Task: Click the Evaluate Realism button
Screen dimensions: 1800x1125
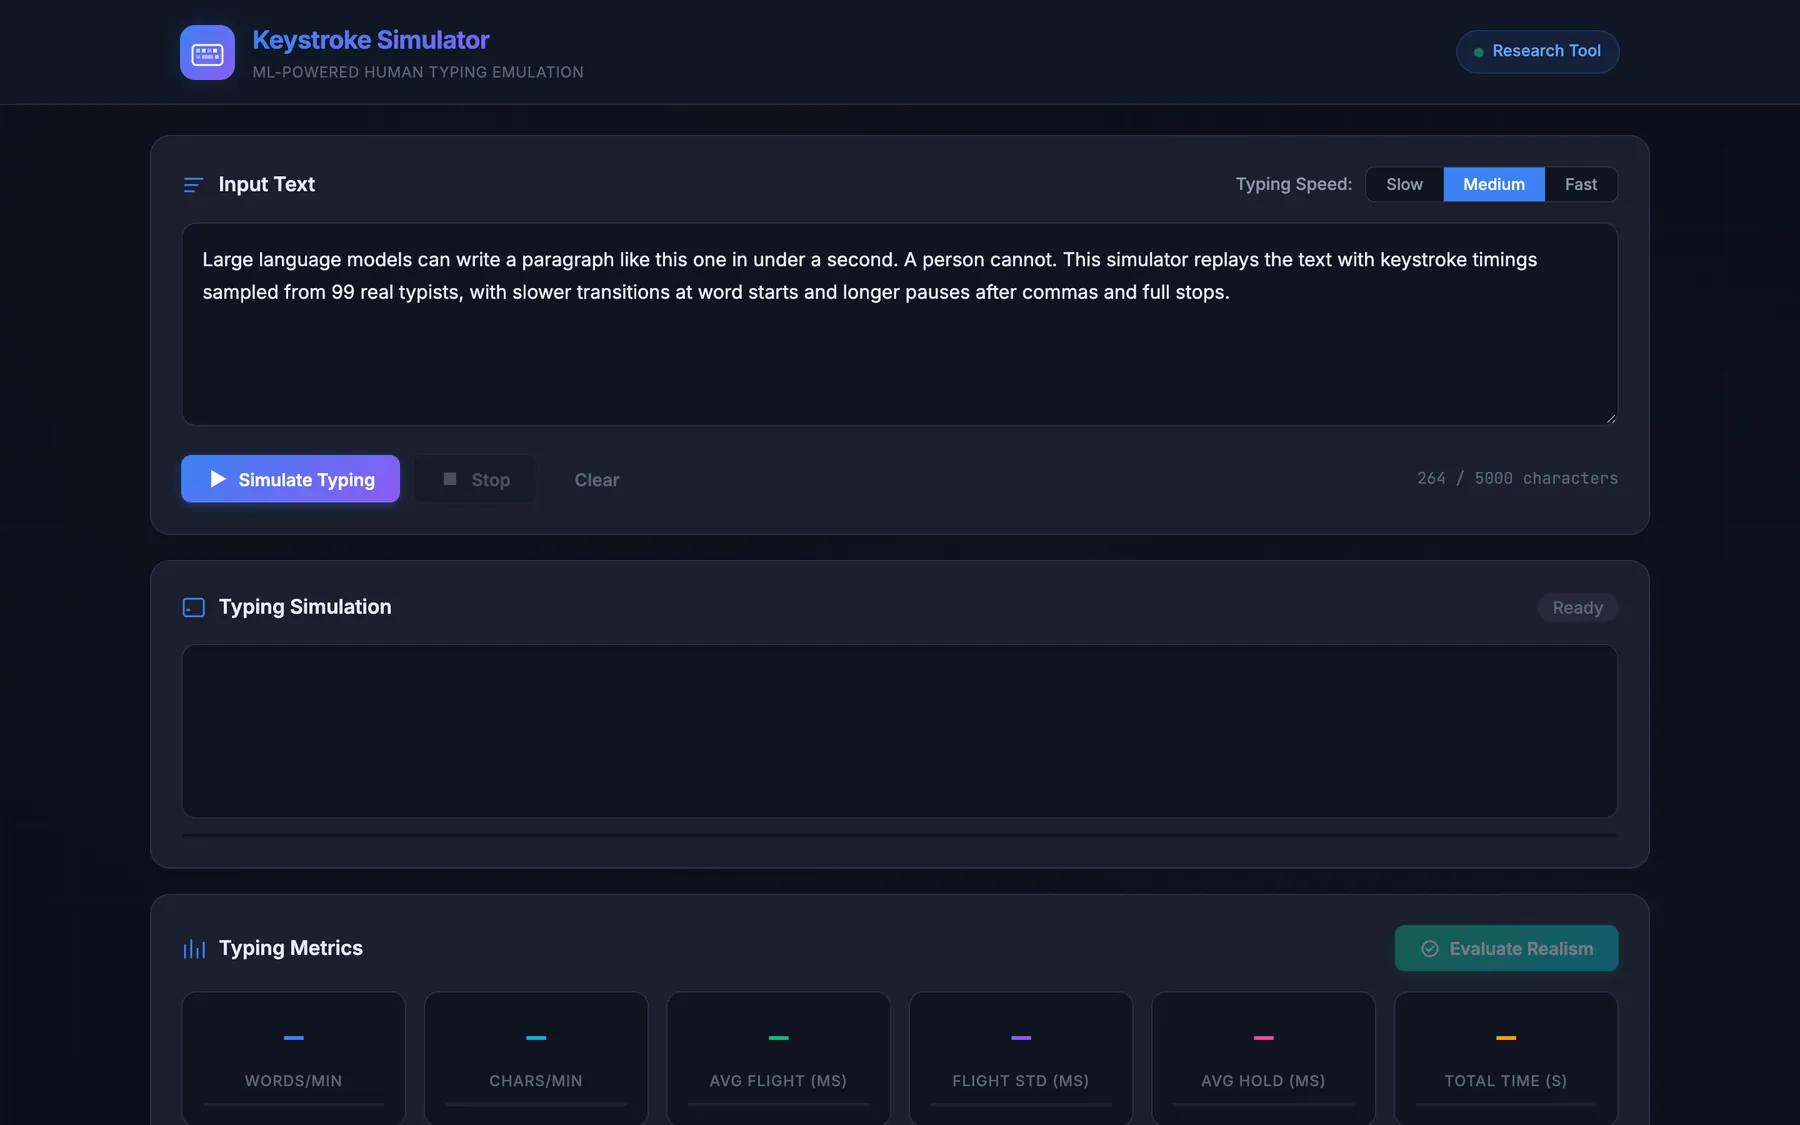Action: click(1506, 949)
